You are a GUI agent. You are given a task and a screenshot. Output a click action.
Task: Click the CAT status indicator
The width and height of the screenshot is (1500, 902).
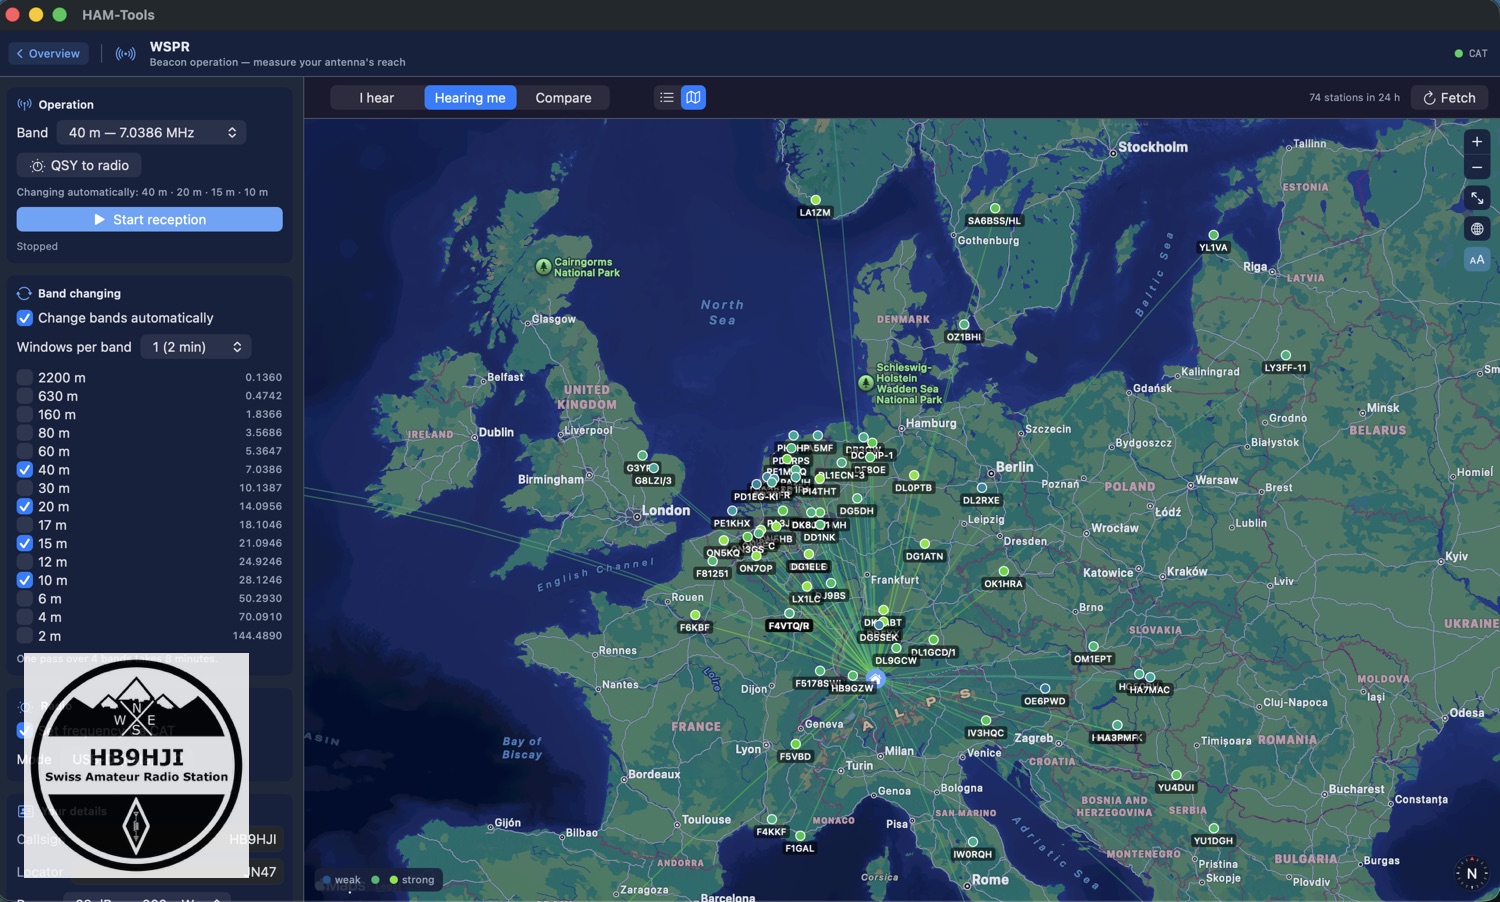pyautogui.click(x=1471, y=54)
